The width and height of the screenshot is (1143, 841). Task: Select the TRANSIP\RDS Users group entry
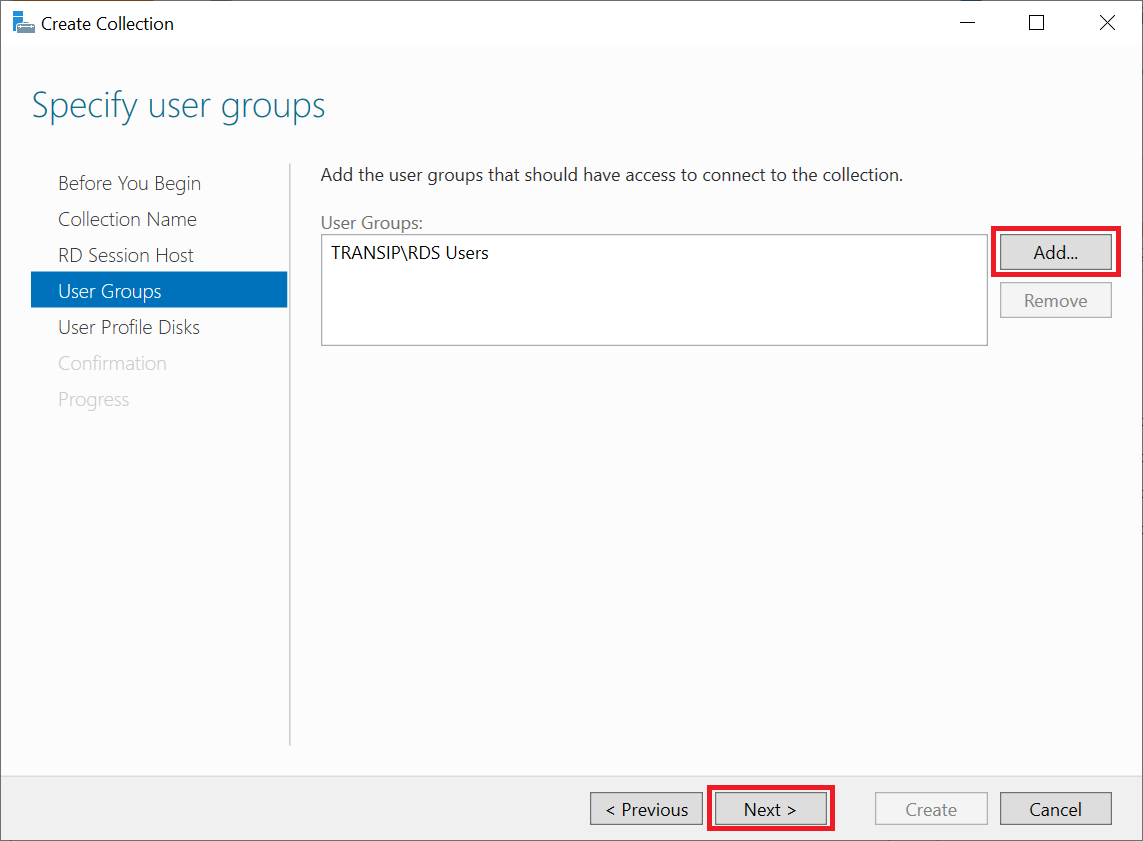coord(410,253)
